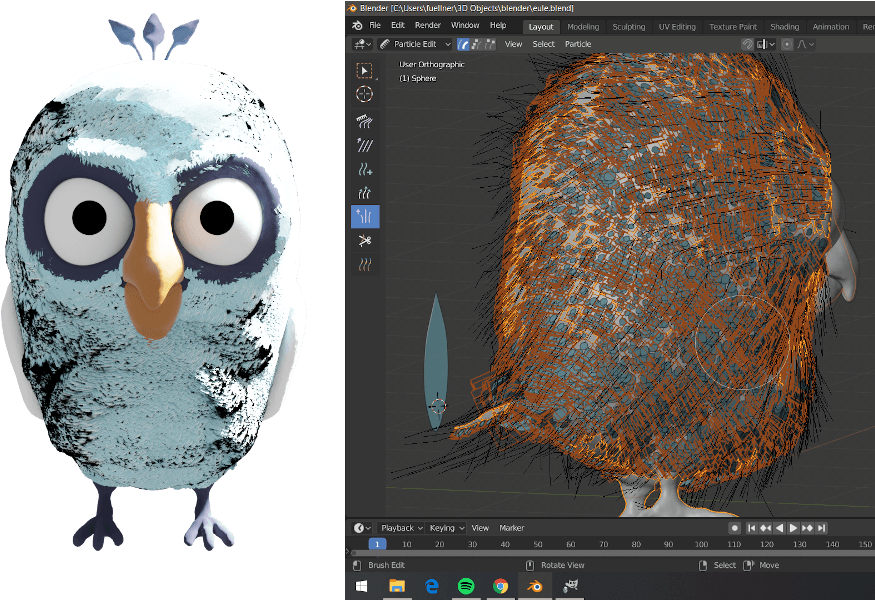Open the Render menu
The height and width of the screenshot is (600, 875).
click(x=428, y=25)
